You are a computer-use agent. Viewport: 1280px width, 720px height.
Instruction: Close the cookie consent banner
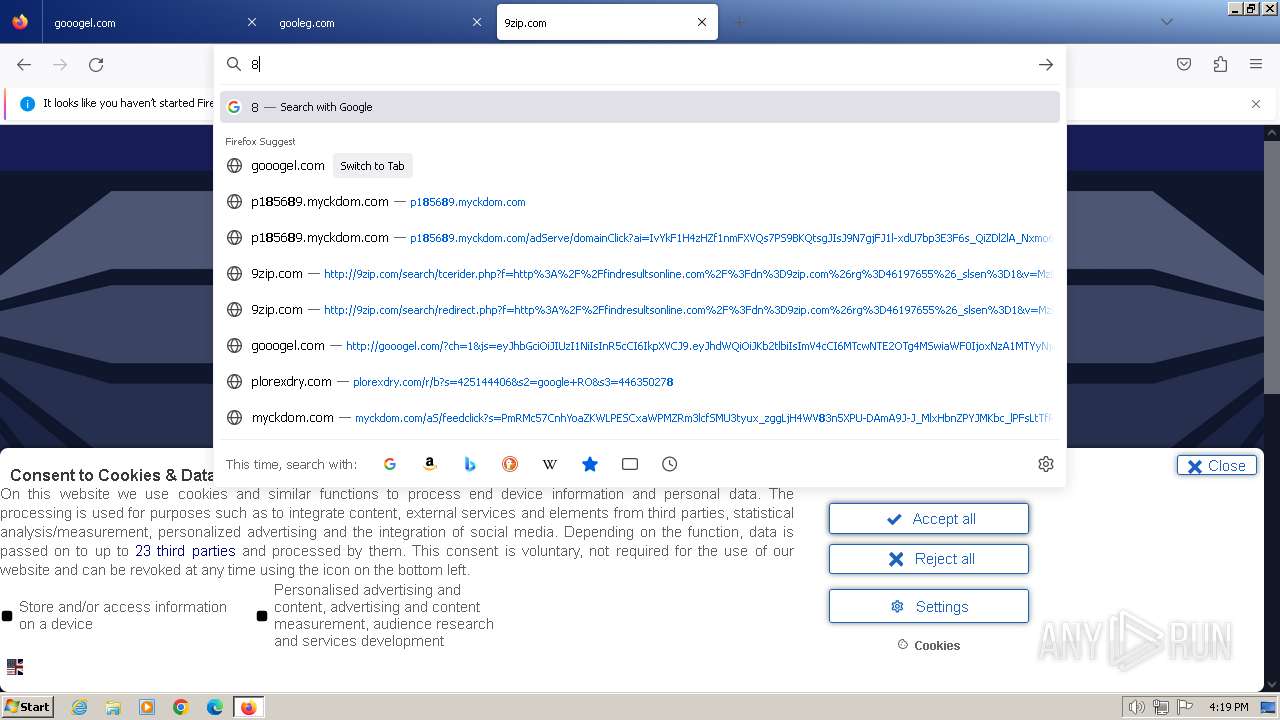pos(1217,465)
